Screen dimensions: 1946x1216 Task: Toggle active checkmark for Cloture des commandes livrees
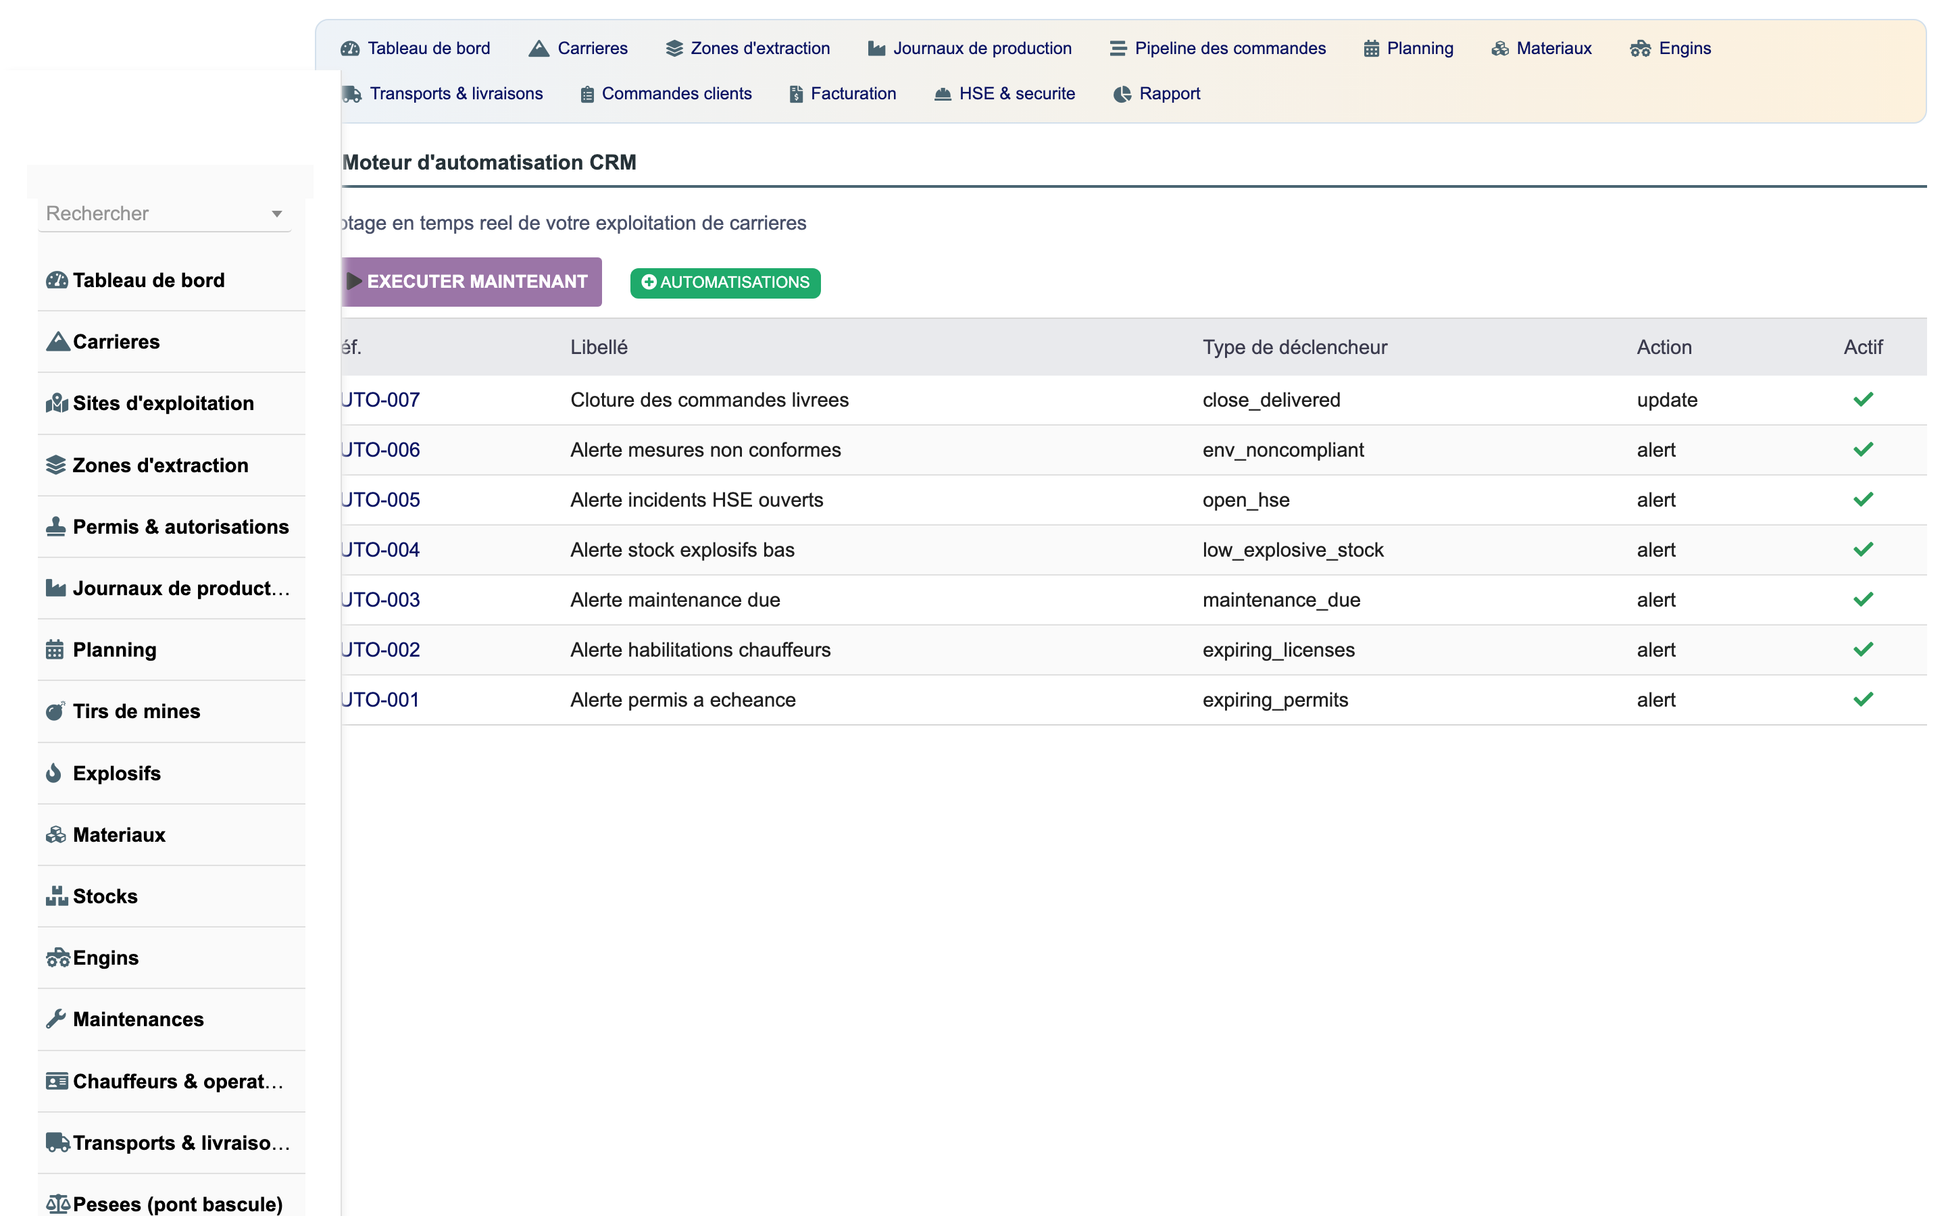[x=1863, y=400]
